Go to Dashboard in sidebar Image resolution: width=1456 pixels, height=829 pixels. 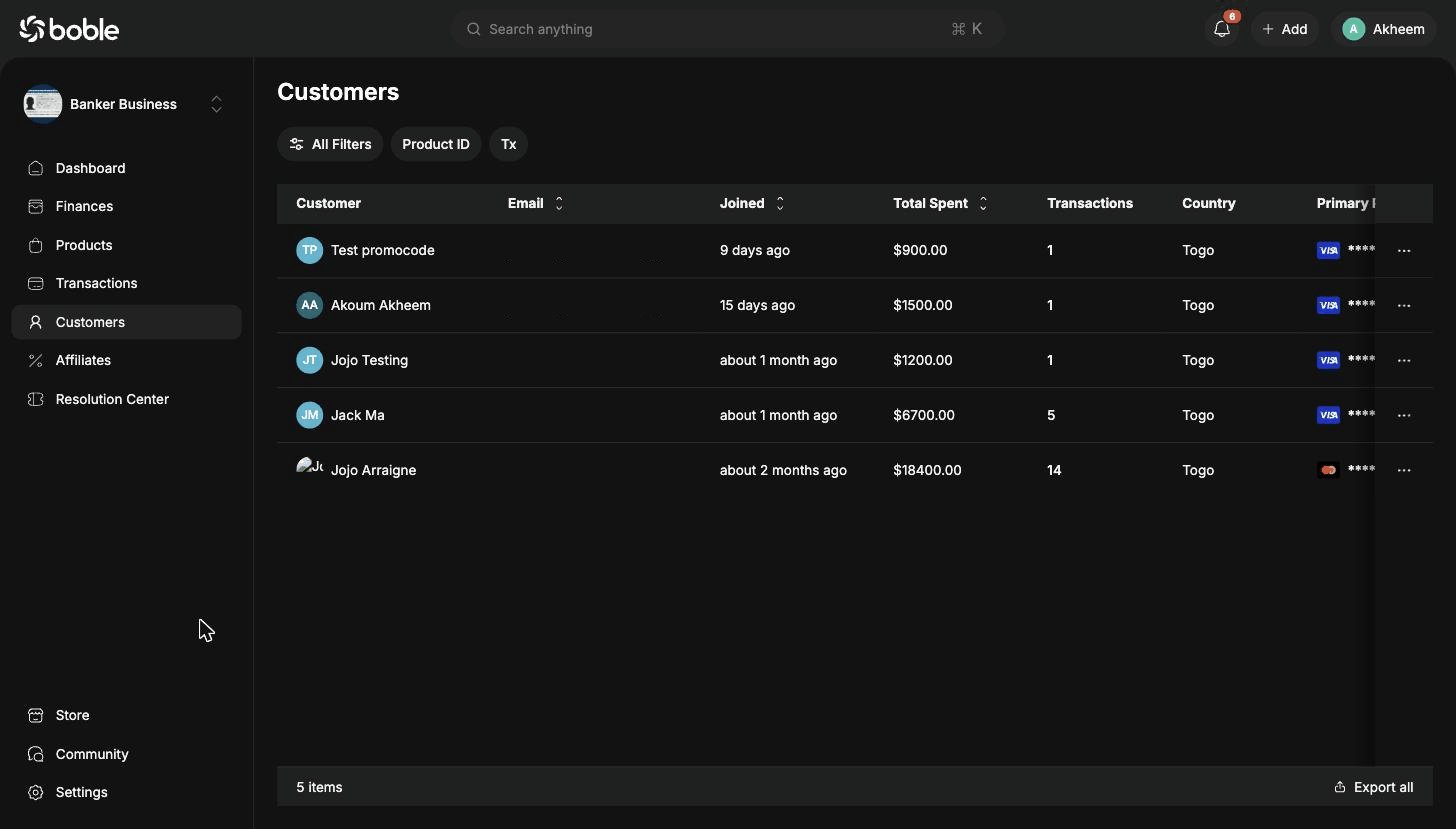click(126, 168)
